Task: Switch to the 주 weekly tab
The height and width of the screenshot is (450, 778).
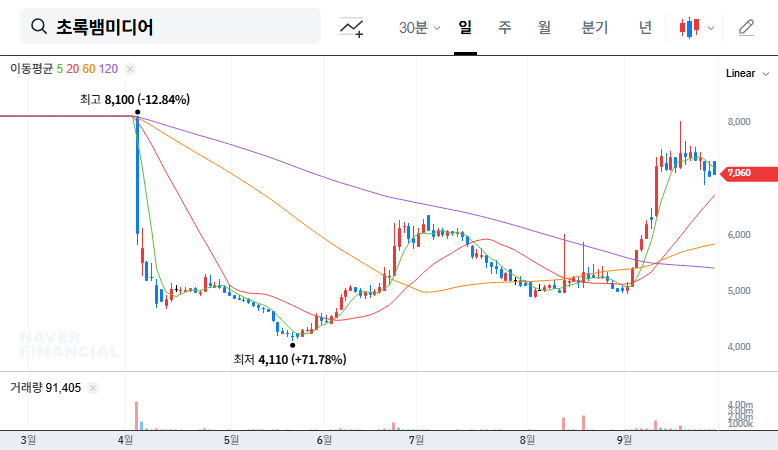Action: pyautogui.click(x=505, y=27)
